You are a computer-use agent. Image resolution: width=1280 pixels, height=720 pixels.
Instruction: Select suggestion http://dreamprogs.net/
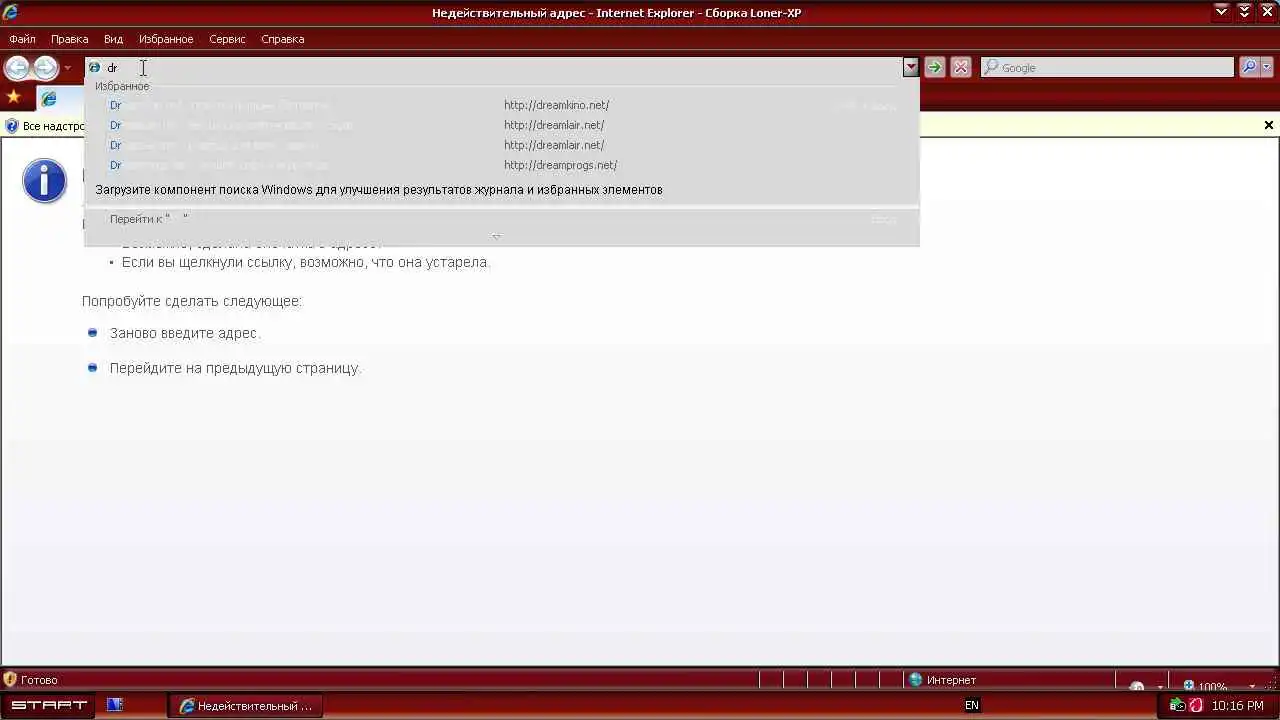[502, 165]
